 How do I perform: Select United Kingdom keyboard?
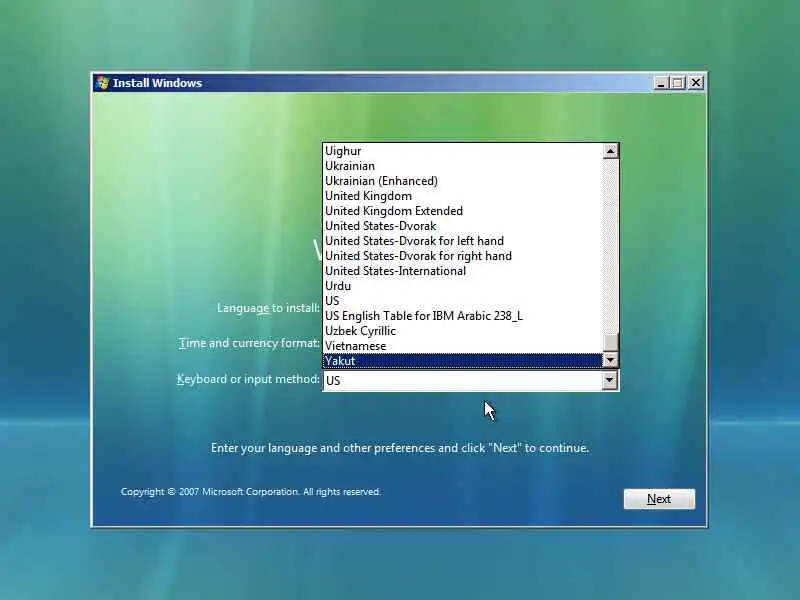(462, 196)
